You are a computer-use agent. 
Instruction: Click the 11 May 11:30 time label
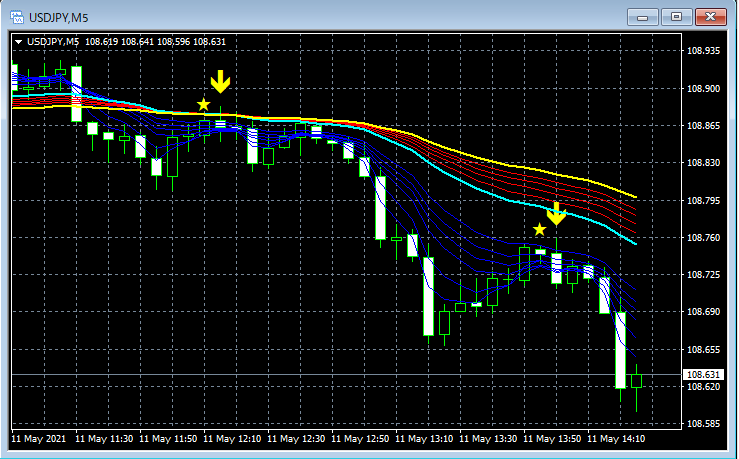tap(104, 439)
